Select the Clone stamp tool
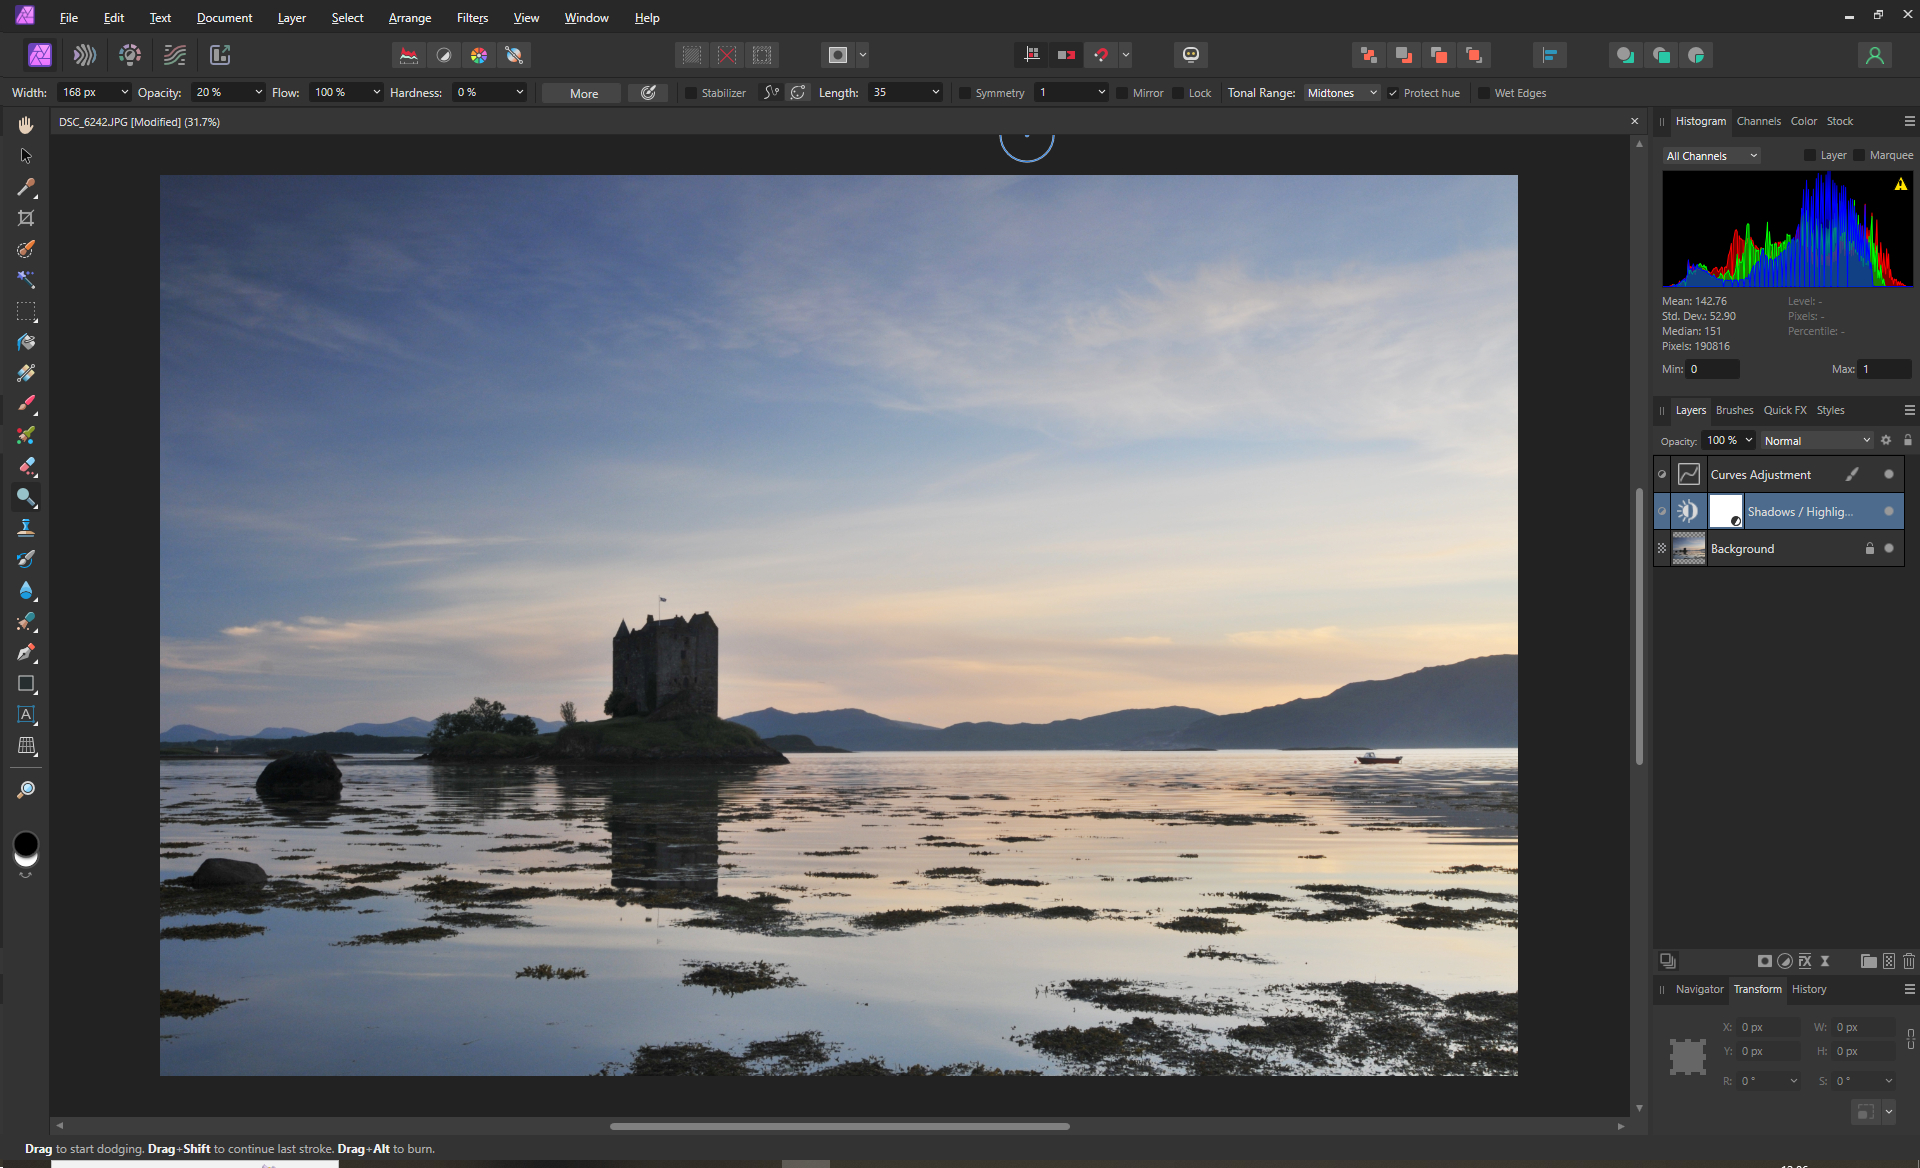Viewport: 1920px width, 1168px height. click(x=26, y=528)
